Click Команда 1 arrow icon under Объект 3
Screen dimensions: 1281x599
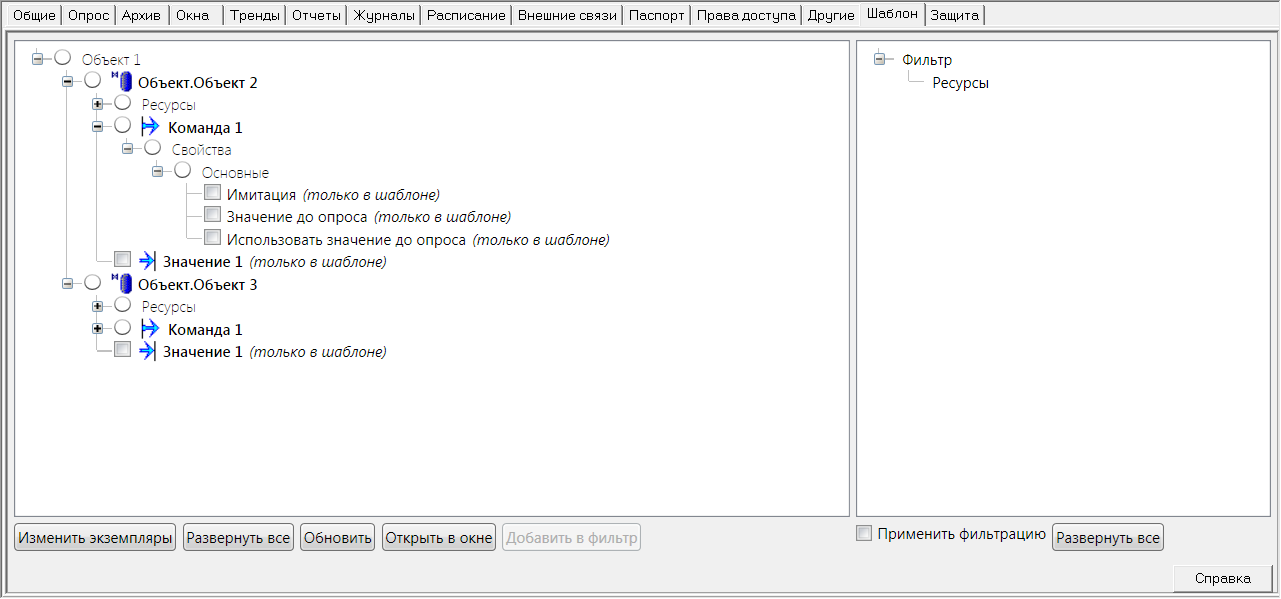point(151,329)
